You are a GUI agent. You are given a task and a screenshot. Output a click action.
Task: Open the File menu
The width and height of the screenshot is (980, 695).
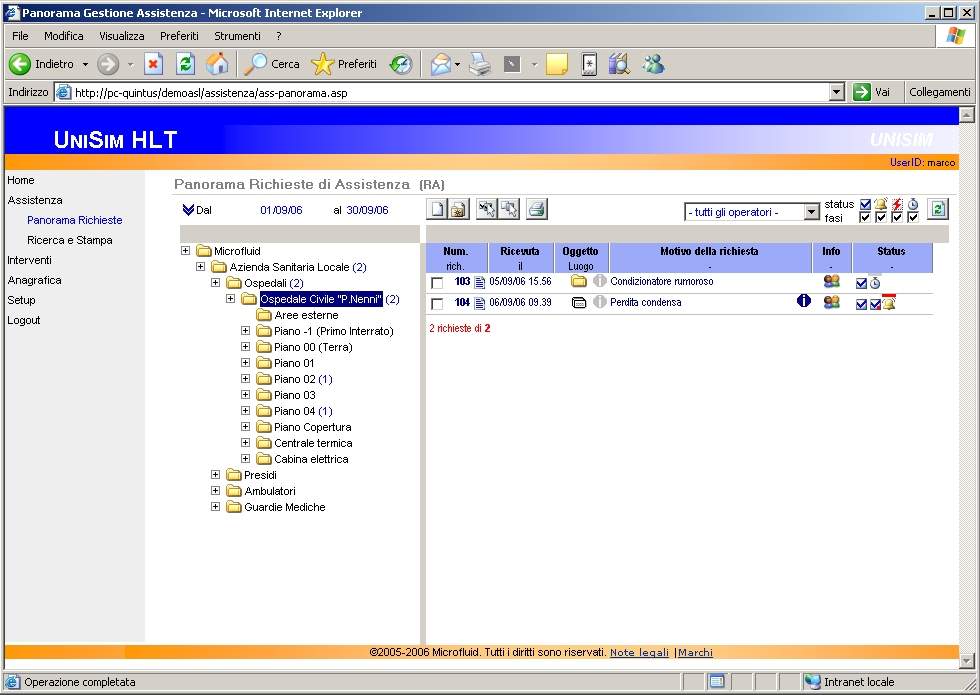[x=20, y=36]
